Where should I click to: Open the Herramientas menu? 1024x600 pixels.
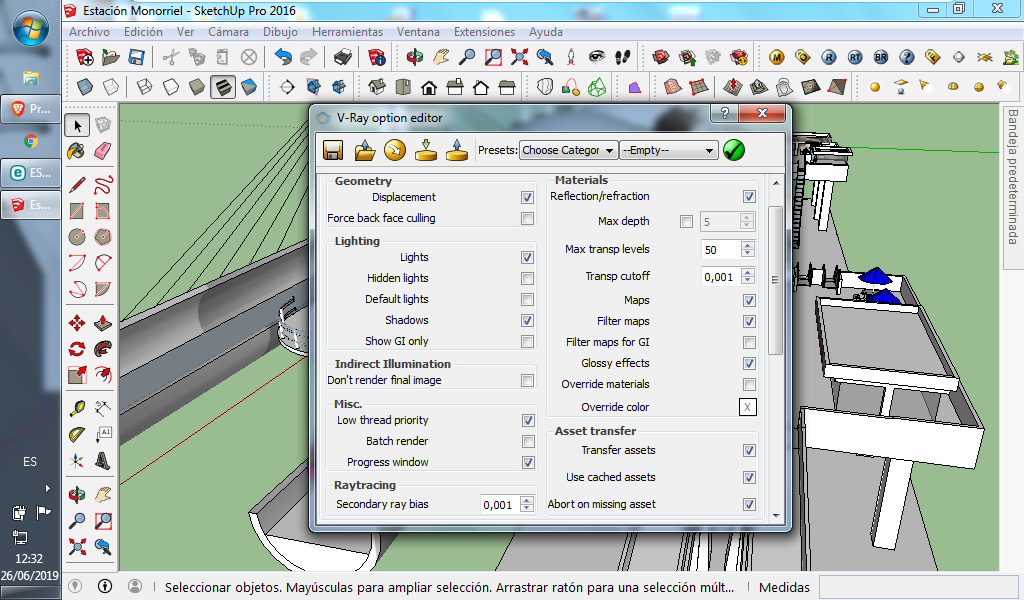[347, 31]
